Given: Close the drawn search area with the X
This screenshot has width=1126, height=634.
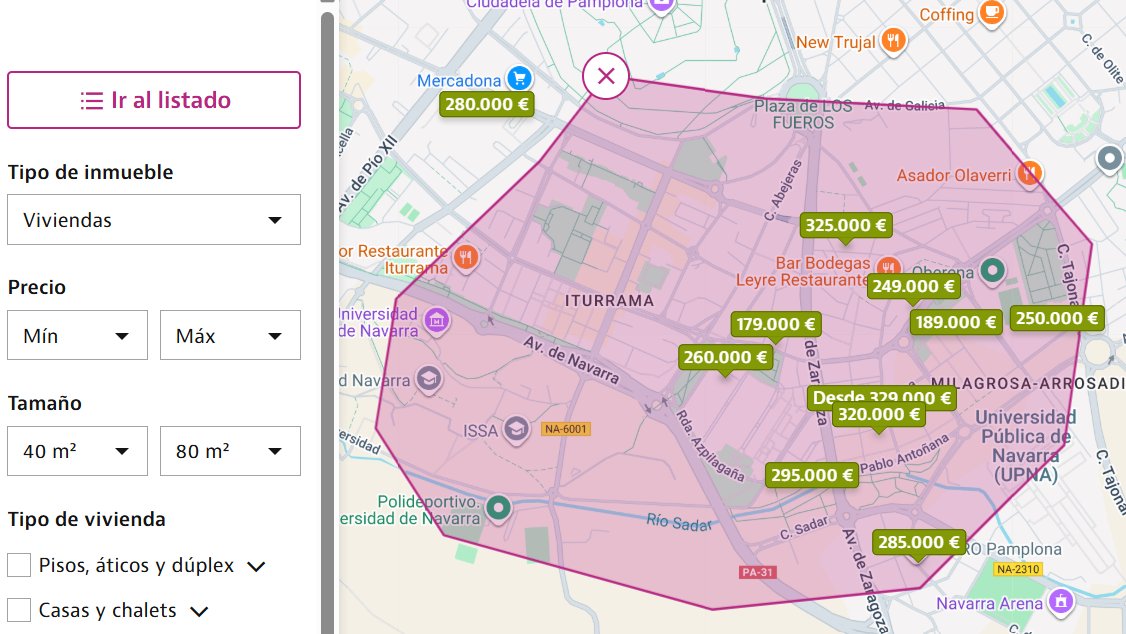Looking at the screenshot, I should point(606,76).
